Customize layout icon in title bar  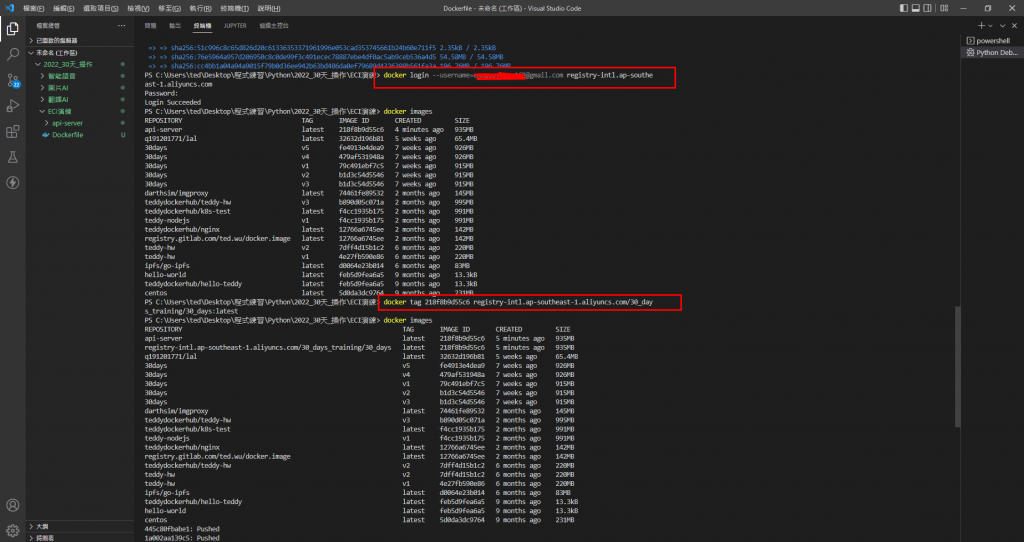click(x=944, y=8)
